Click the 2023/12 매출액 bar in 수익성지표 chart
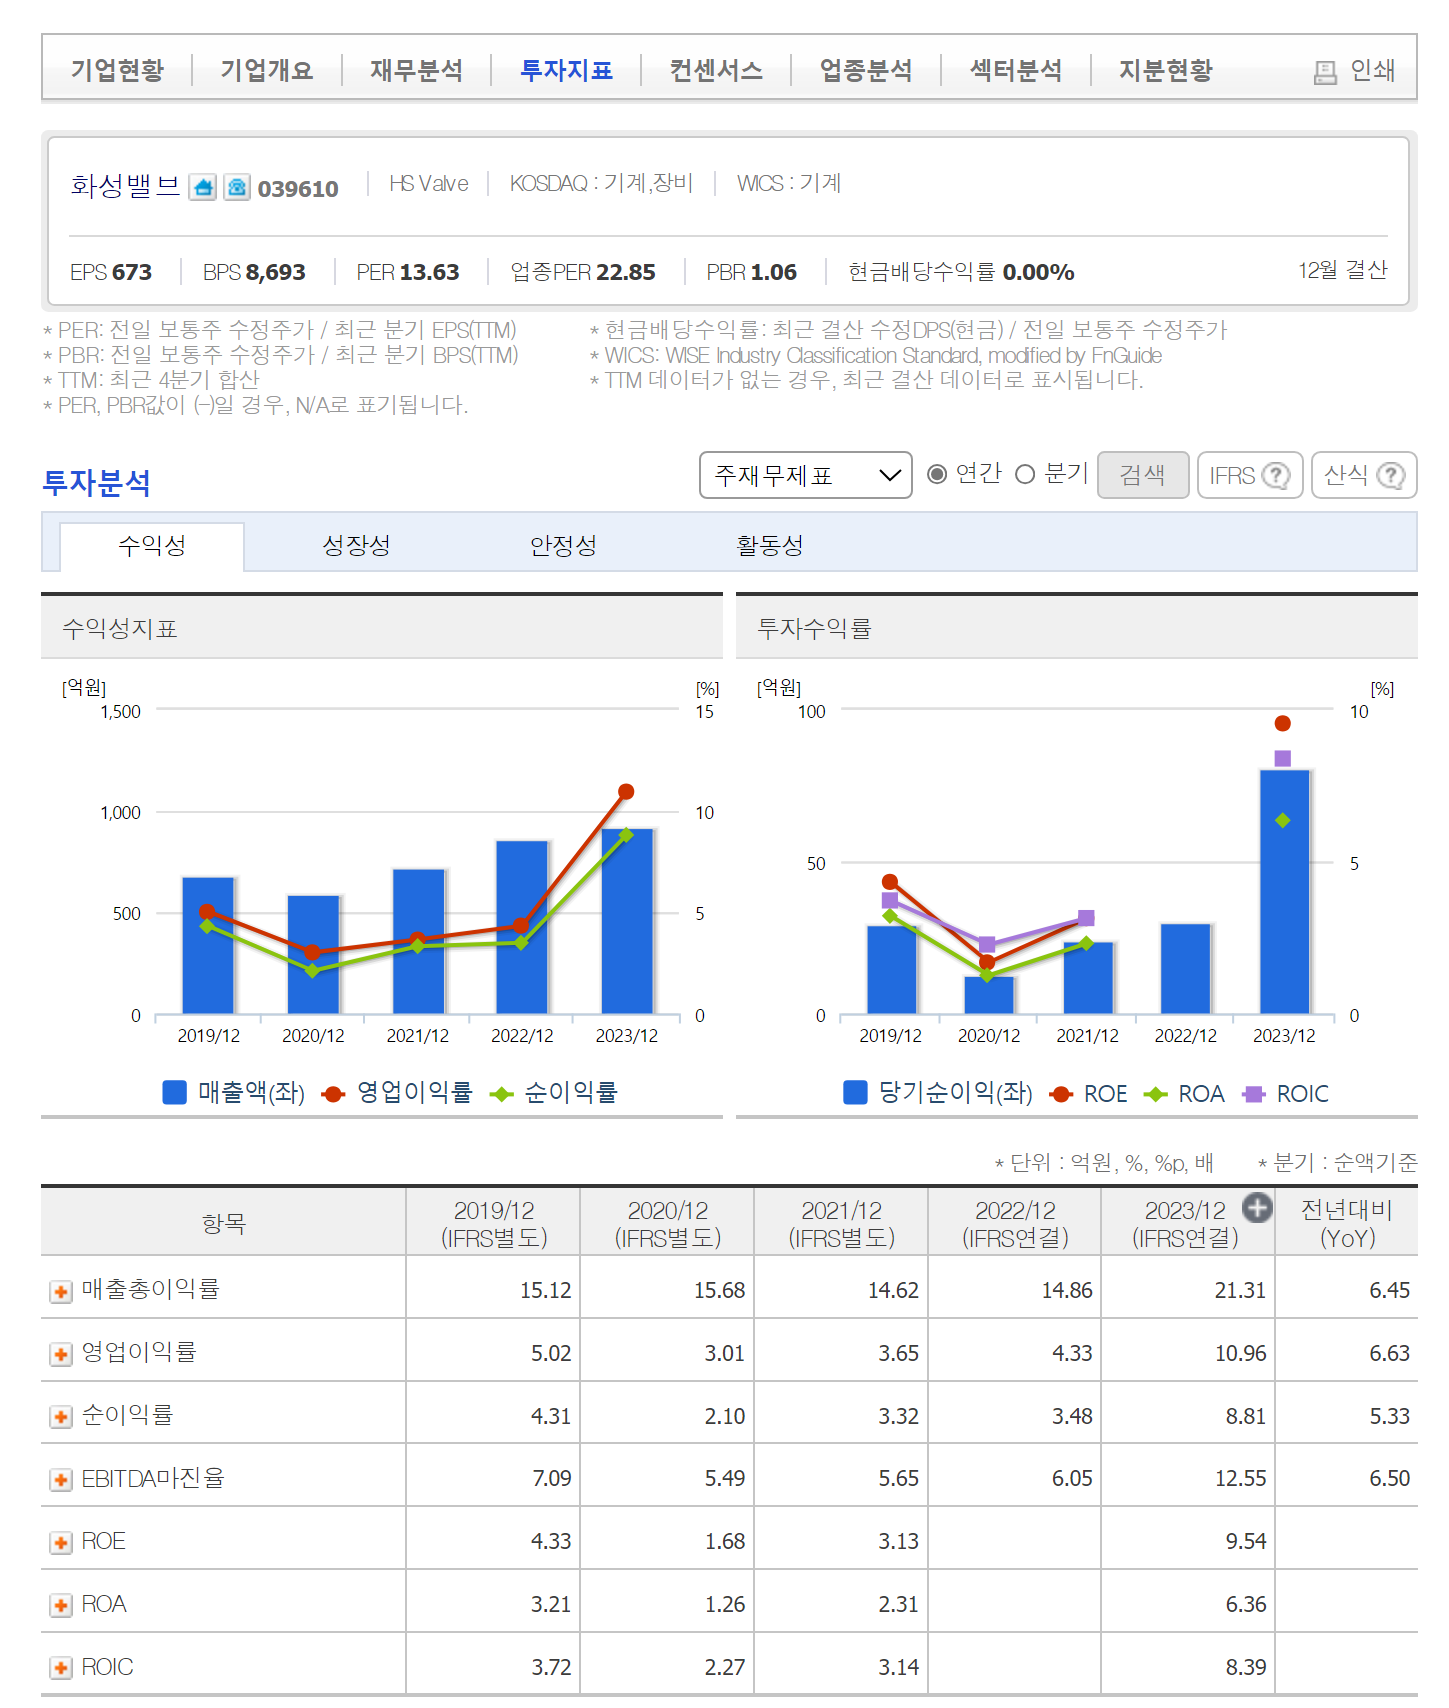This screenshot has height=1708, width=1449. pos(627,921)
